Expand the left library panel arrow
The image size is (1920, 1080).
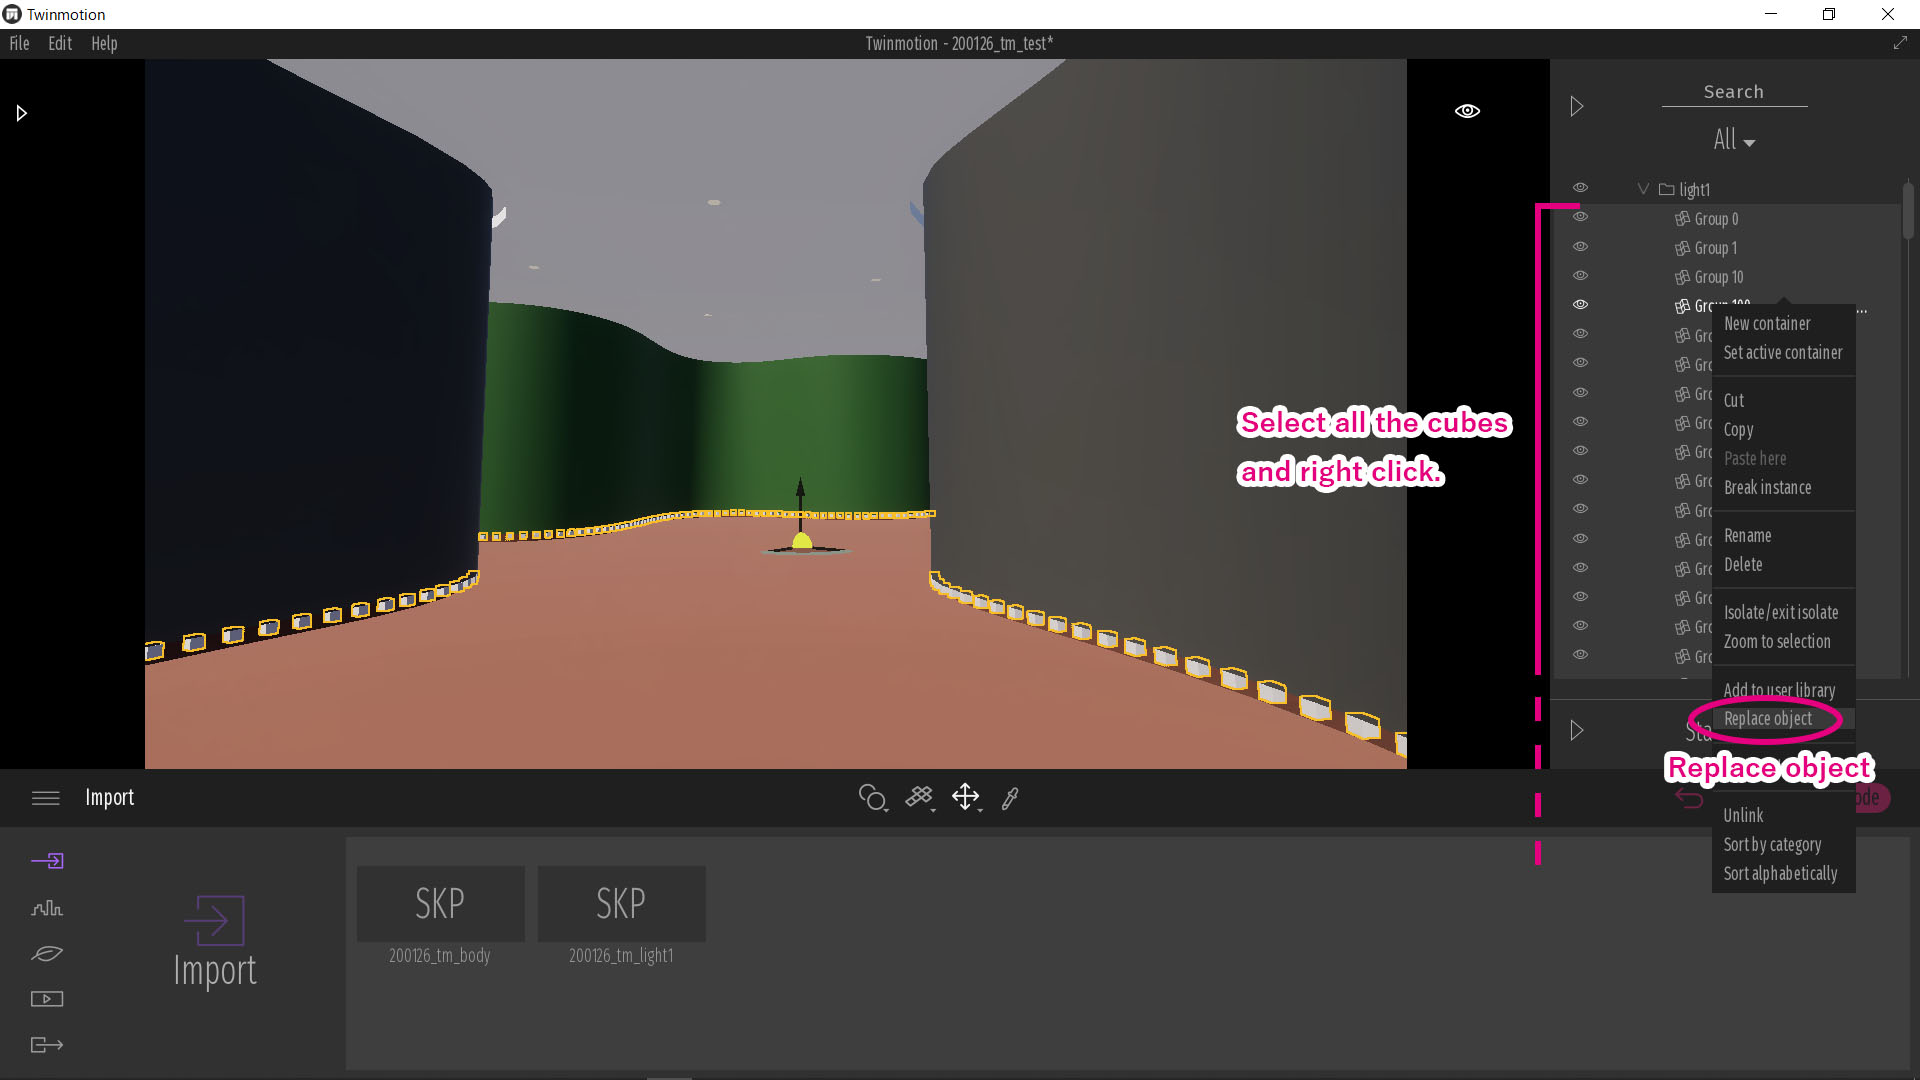click(x=21, y=113)
